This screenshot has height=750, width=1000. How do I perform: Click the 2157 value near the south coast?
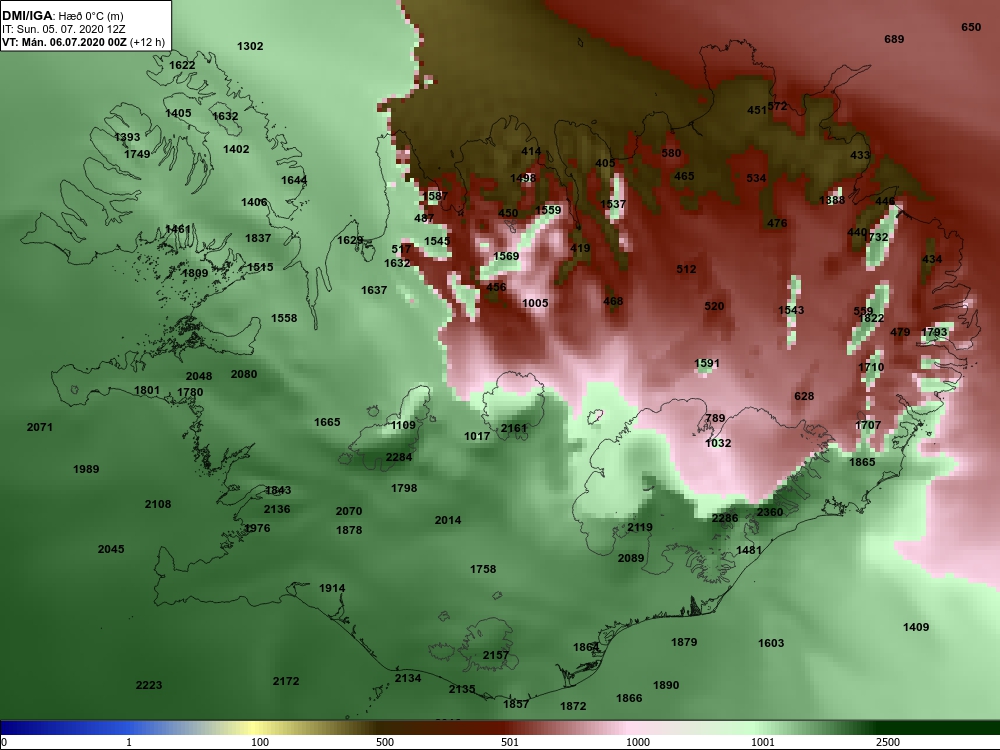(x=496, y=655)
